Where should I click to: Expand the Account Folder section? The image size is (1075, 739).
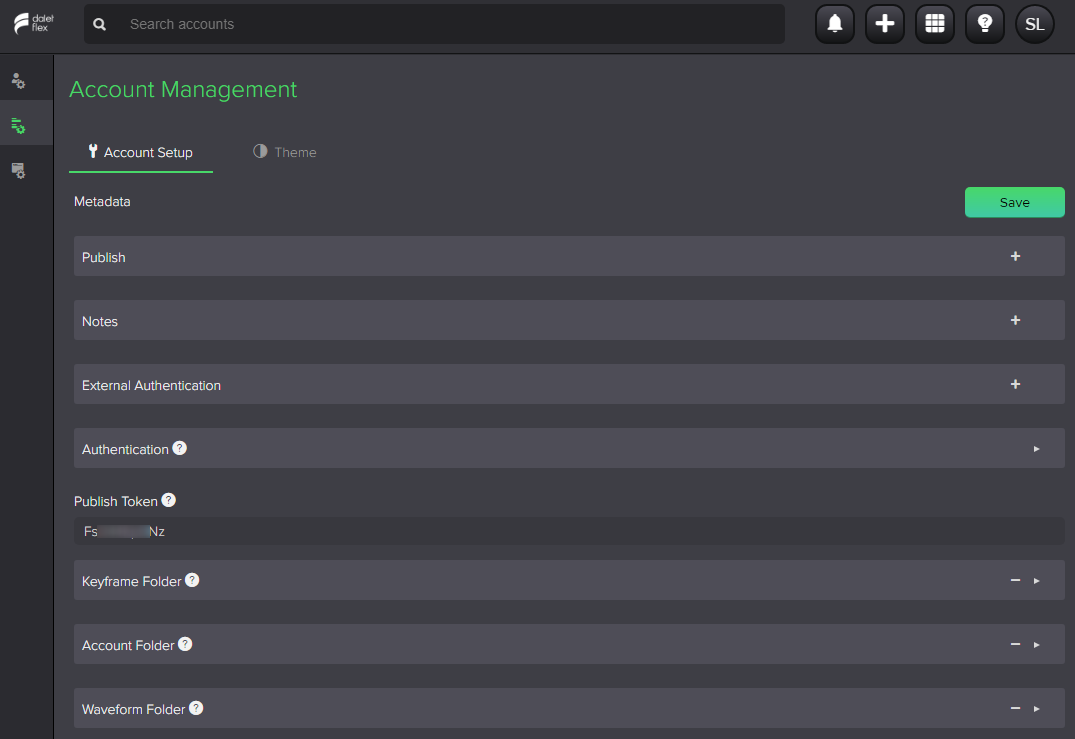(x=1037, y=644)
